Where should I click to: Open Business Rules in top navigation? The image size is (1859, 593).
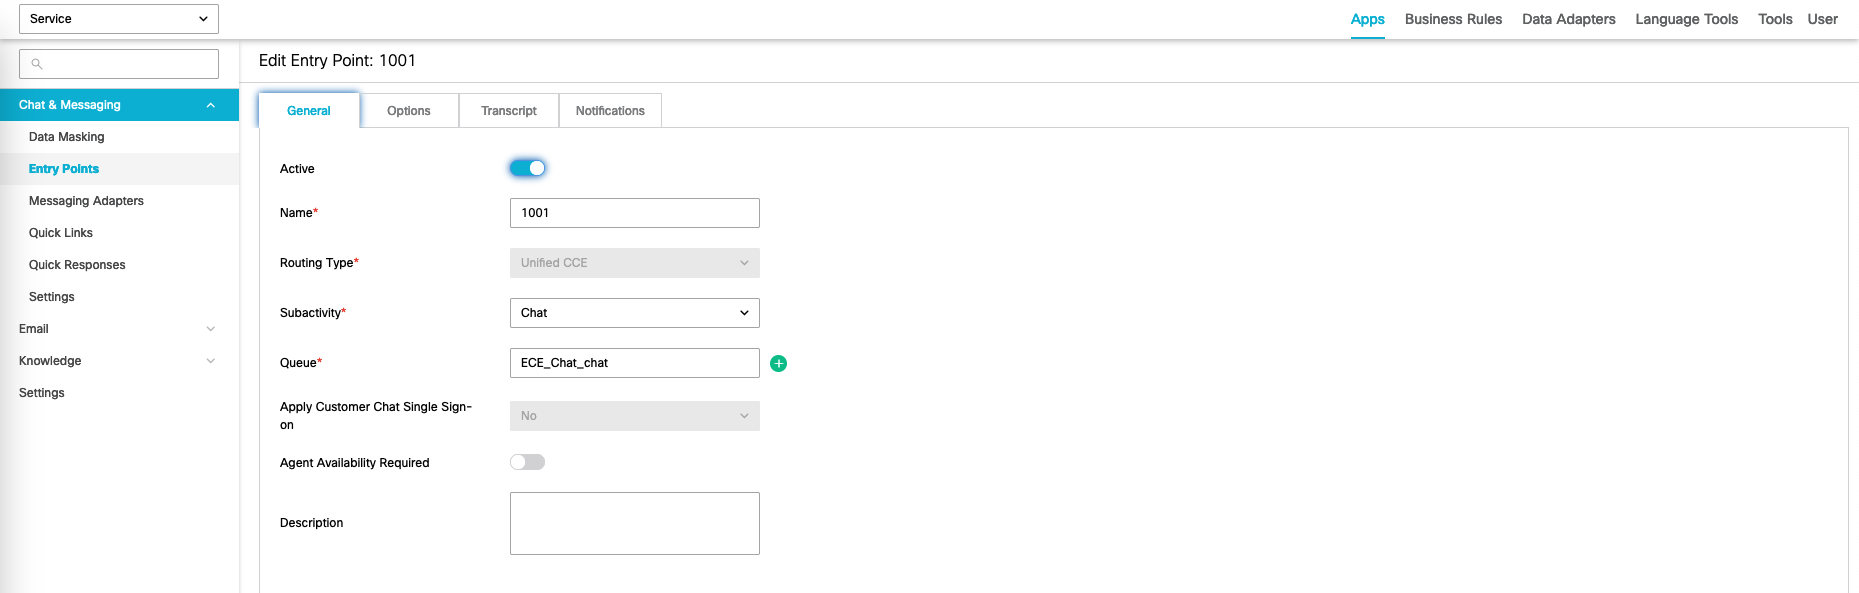(1453, 19)
